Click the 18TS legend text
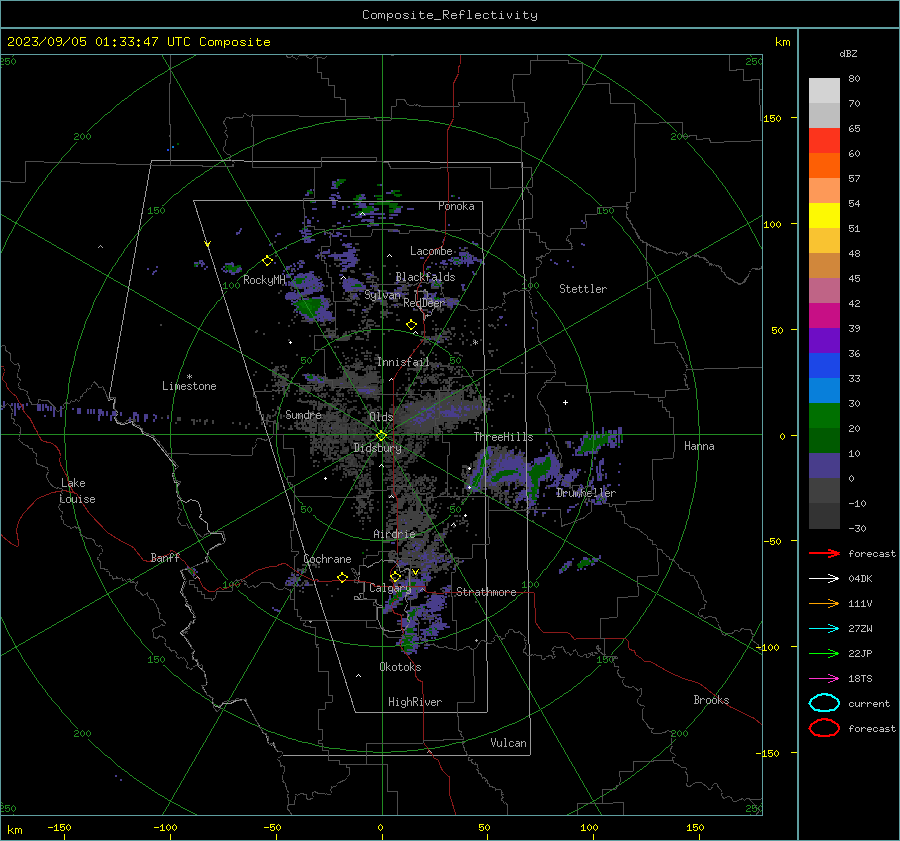The height and width of the screenshot is (841, 900). click(860, 679)
